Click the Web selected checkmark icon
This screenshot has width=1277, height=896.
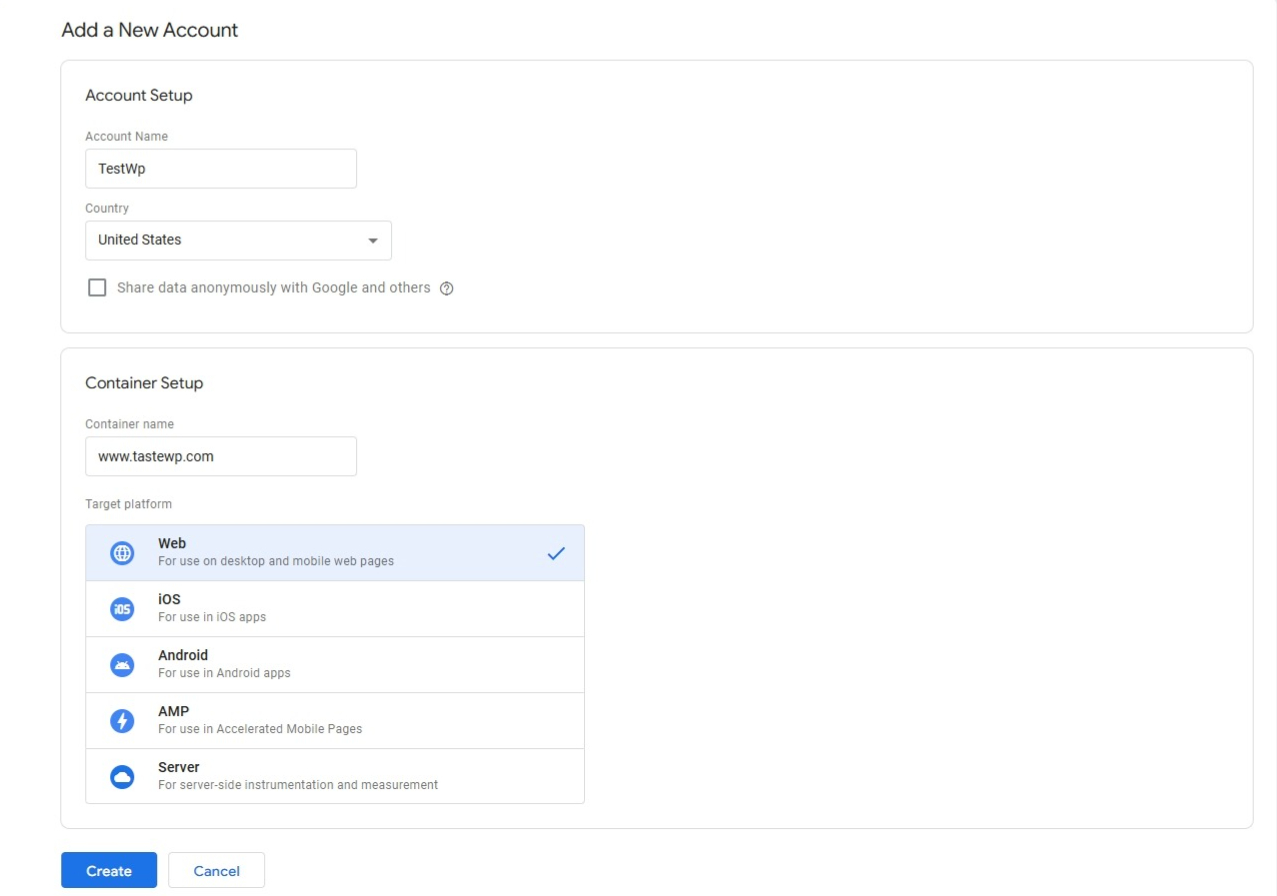pos(556,553)
